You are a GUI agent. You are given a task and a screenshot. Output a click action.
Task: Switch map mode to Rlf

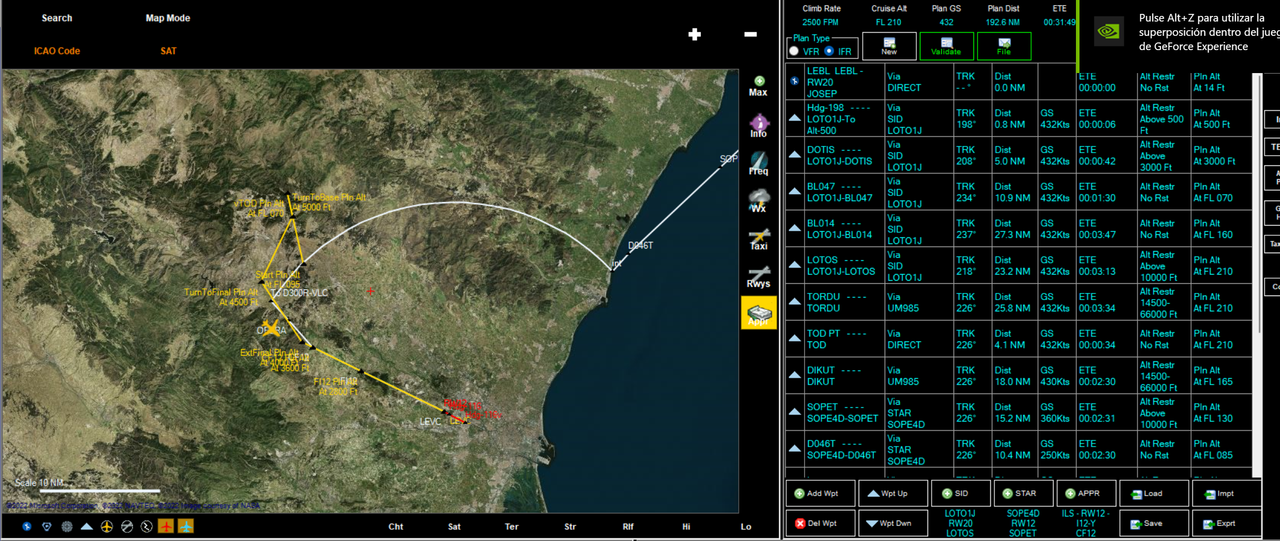point(628,527)
